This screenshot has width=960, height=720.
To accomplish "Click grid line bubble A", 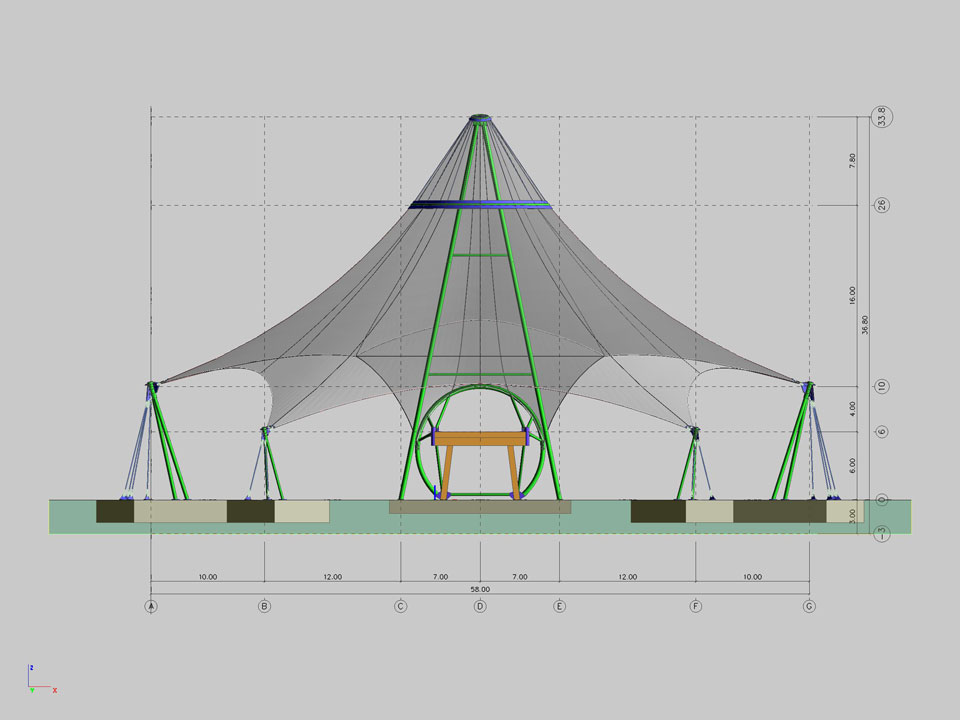I will (x=151, y=606).
